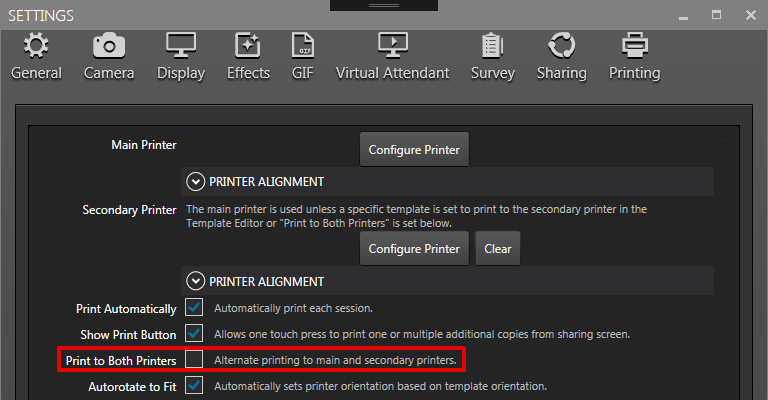
Task: Open the Sharing settings icon
Action: click(561, 46)
